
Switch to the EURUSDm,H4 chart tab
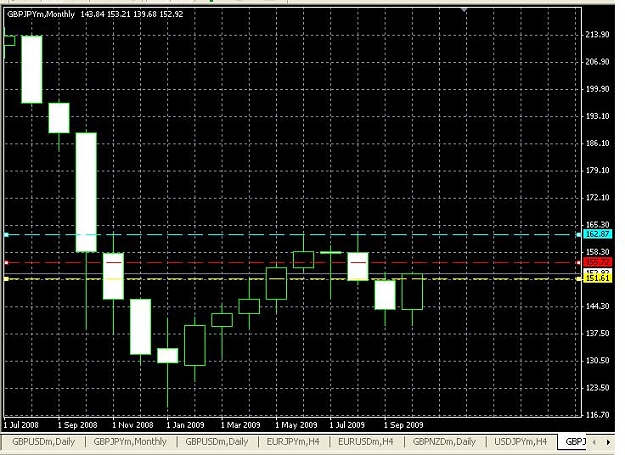coord(366,441)
